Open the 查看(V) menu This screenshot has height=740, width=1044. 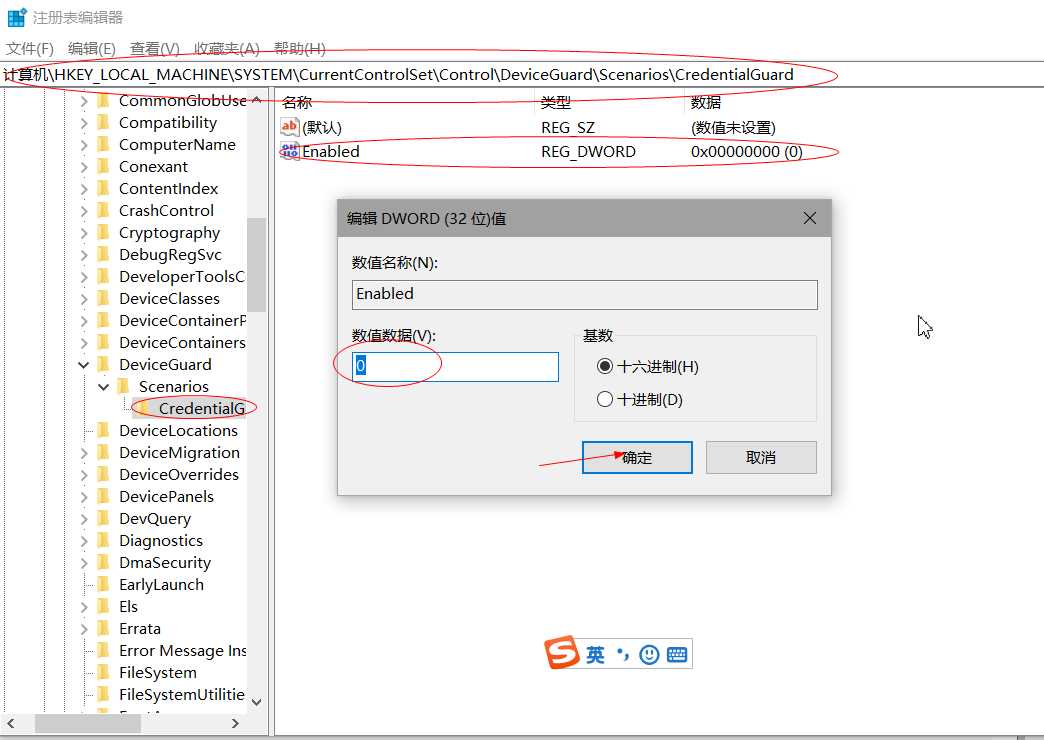(154, 49)
